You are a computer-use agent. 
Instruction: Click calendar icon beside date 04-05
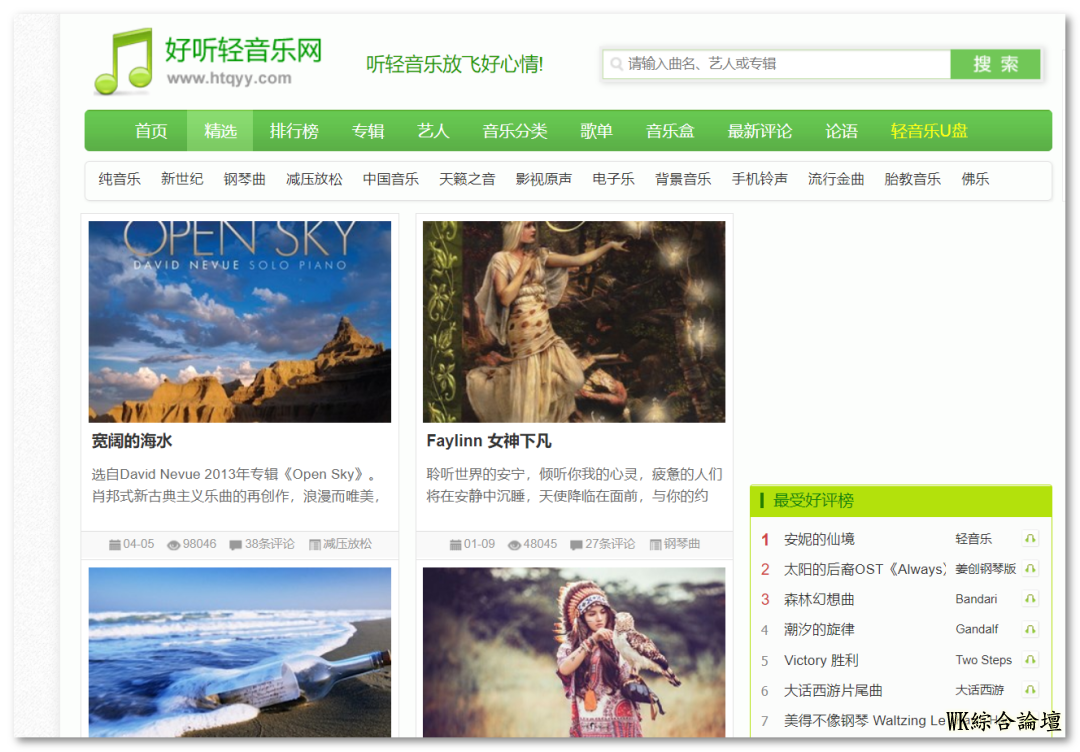point(115,545)
